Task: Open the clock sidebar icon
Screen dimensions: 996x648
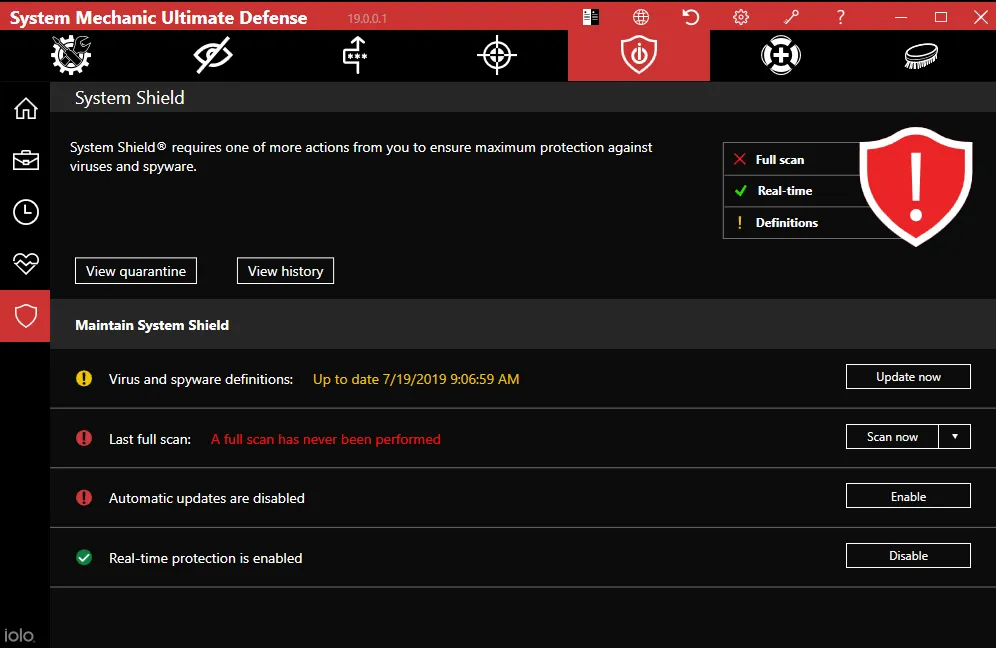Action: coord(25,212)
